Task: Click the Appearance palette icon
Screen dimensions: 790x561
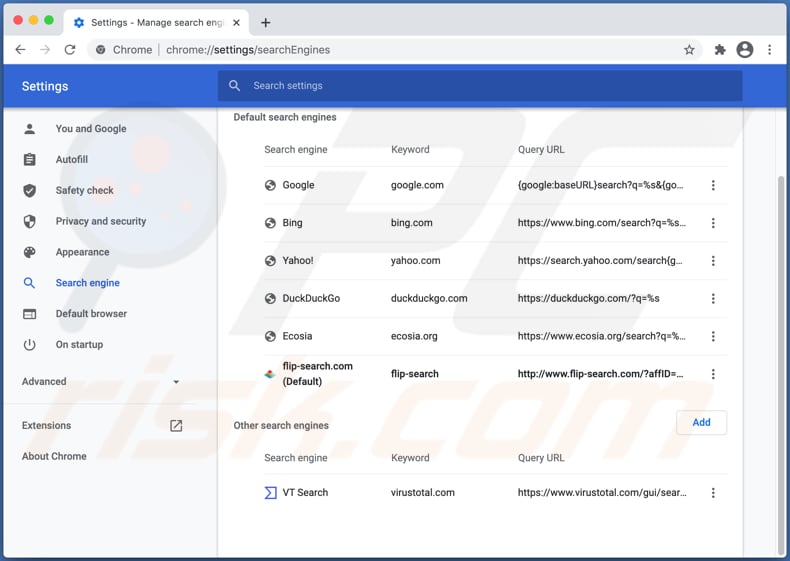Action: click(x=30, y=252)
